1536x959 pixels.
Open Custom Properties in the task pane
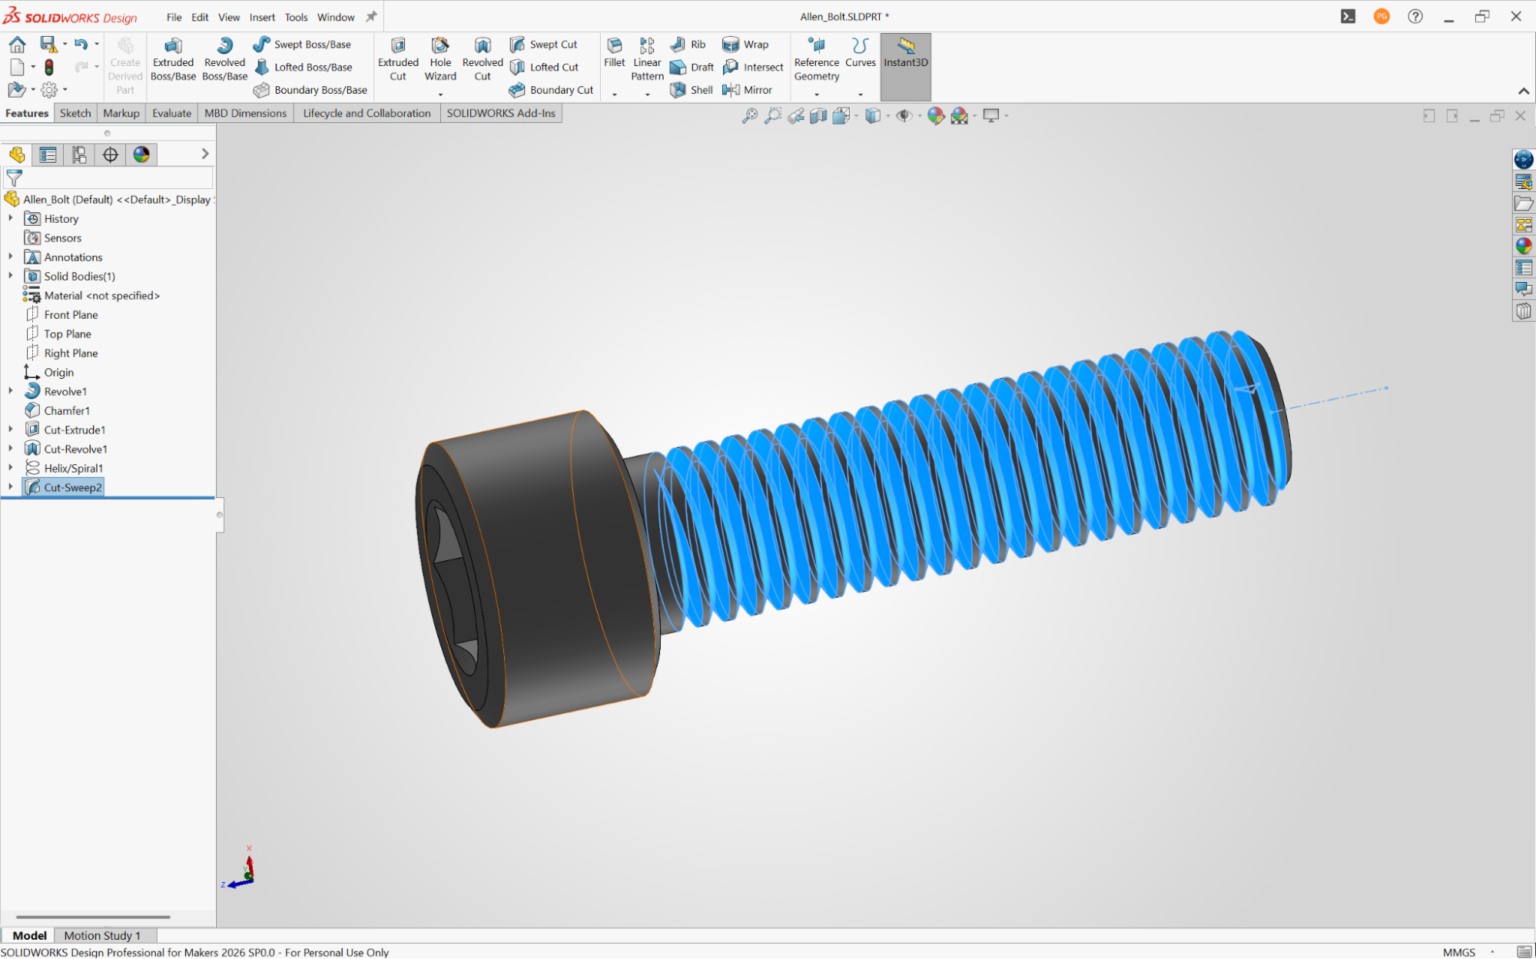point(1523,268)
